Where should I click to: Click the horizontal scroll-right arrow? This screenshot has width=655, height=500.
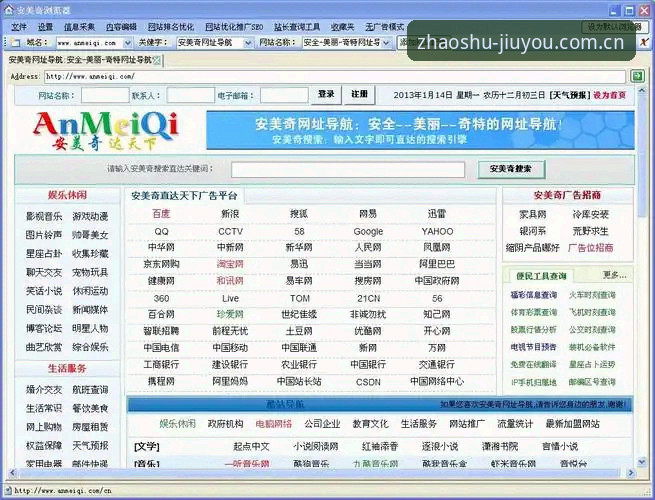tap(631, 473)
